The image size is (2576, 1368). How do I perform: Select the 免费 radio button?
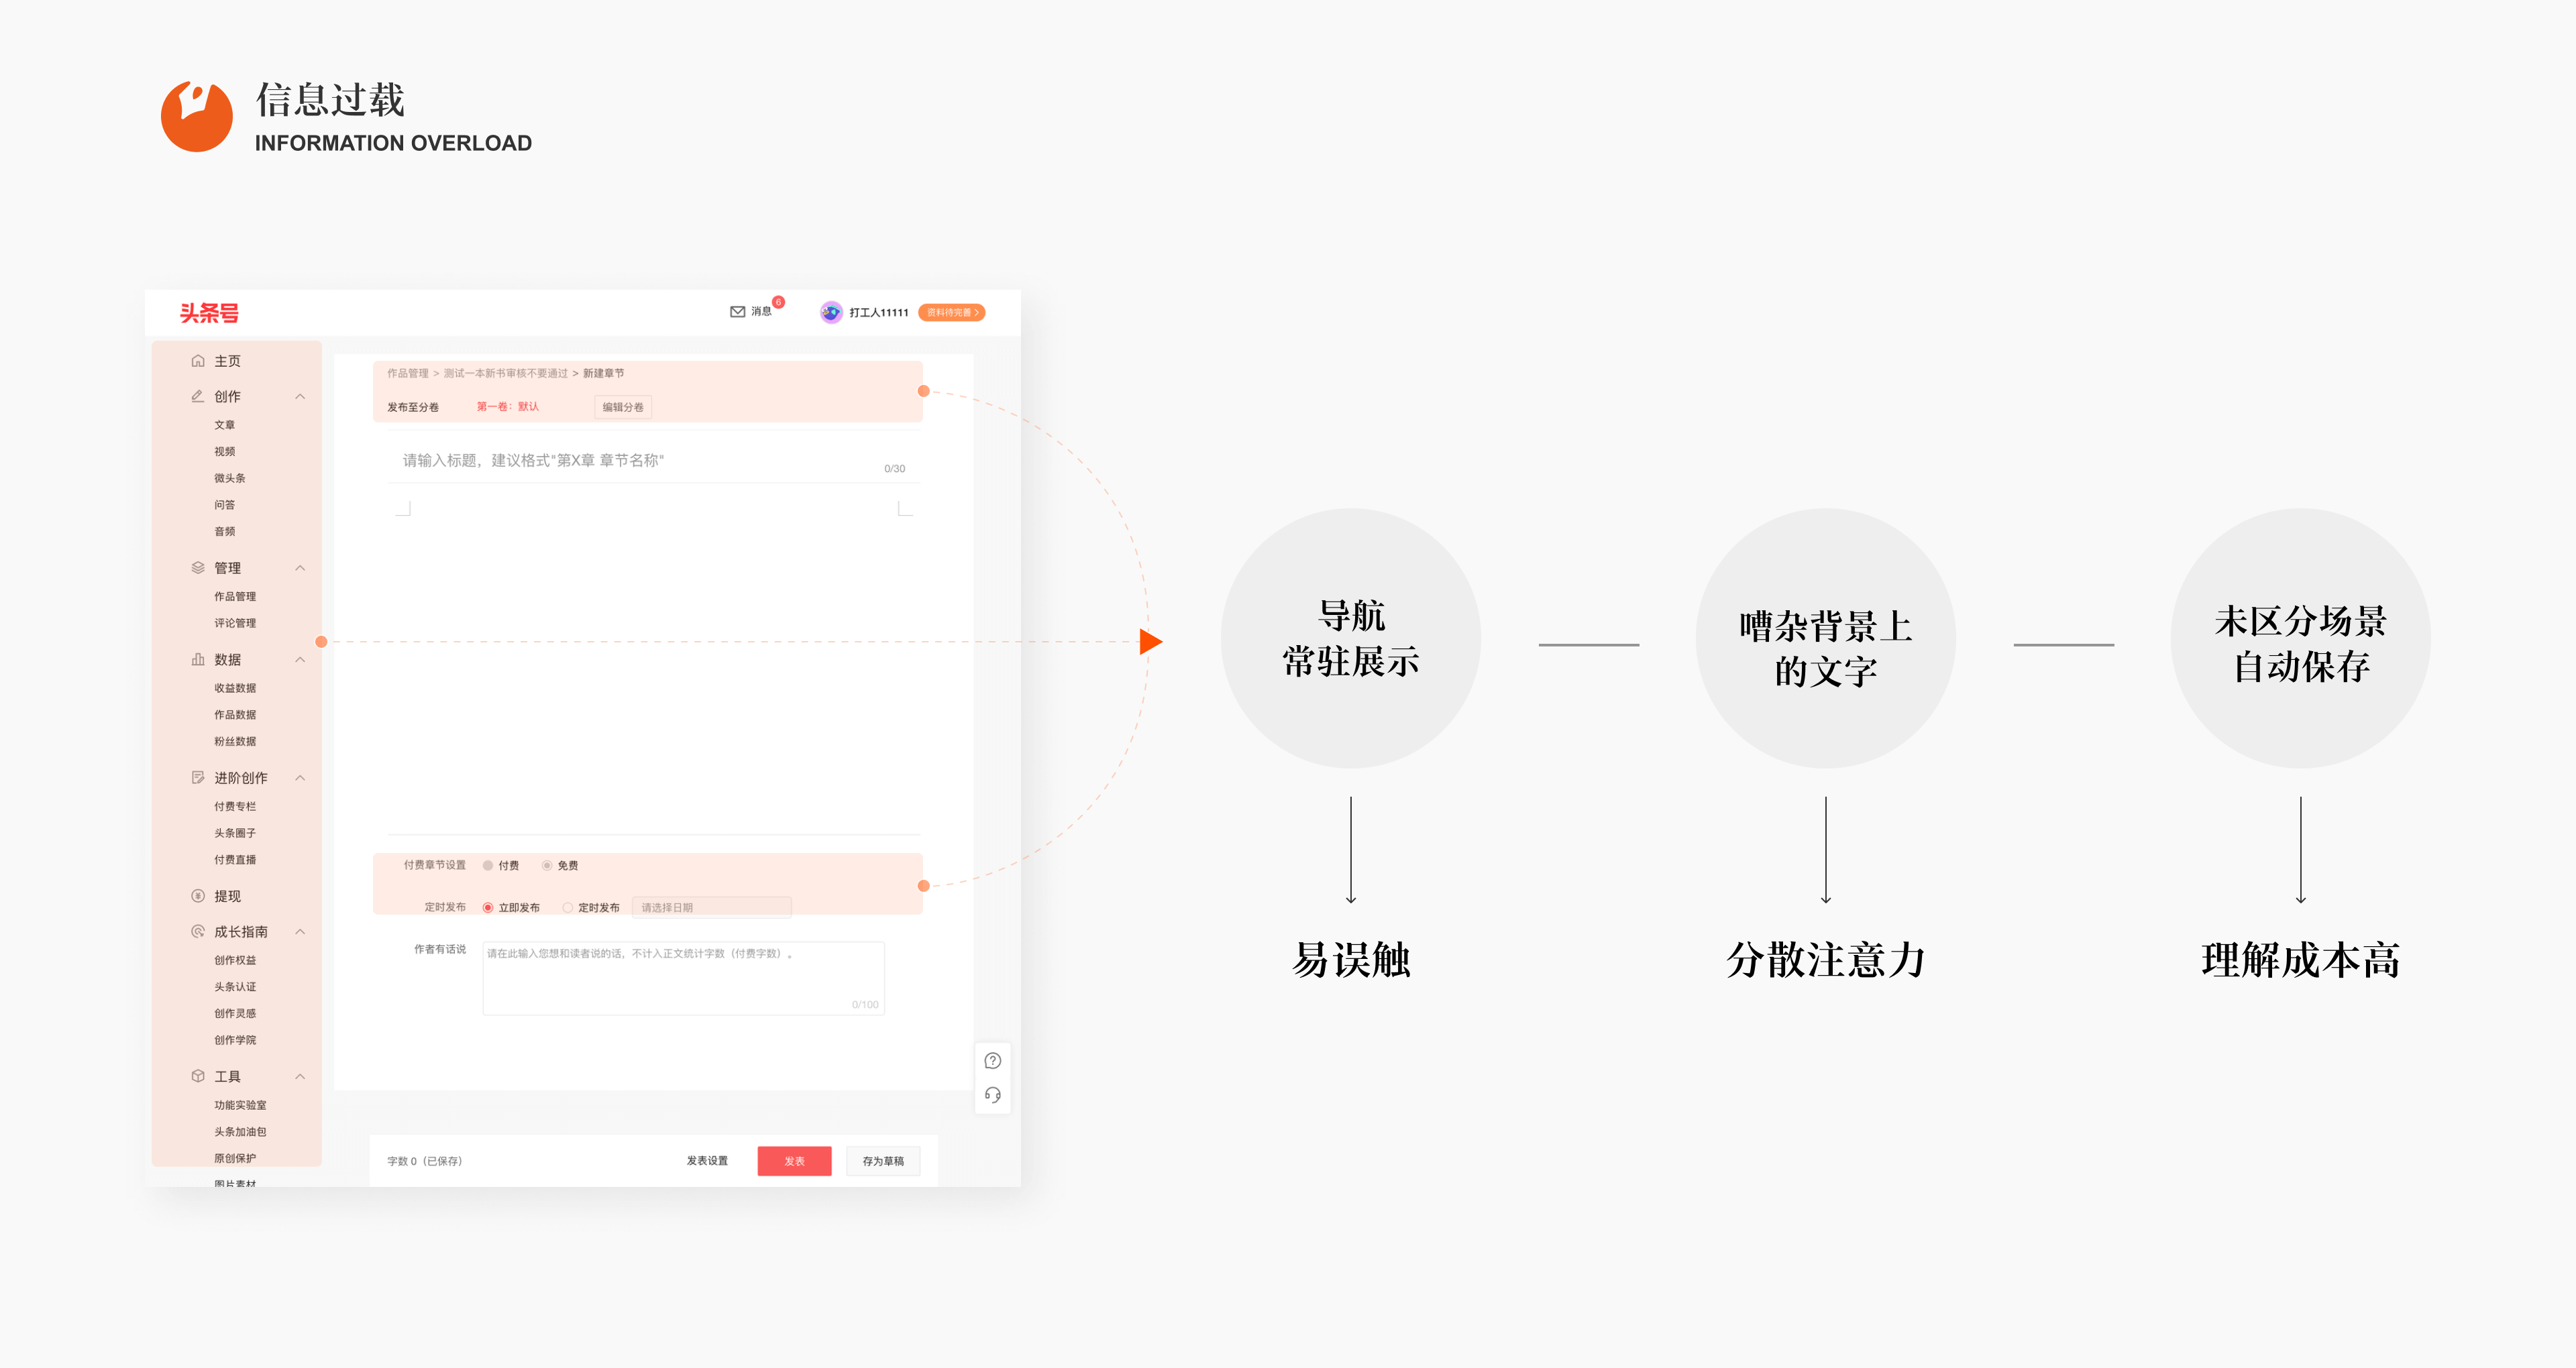[x=547, y=866]
